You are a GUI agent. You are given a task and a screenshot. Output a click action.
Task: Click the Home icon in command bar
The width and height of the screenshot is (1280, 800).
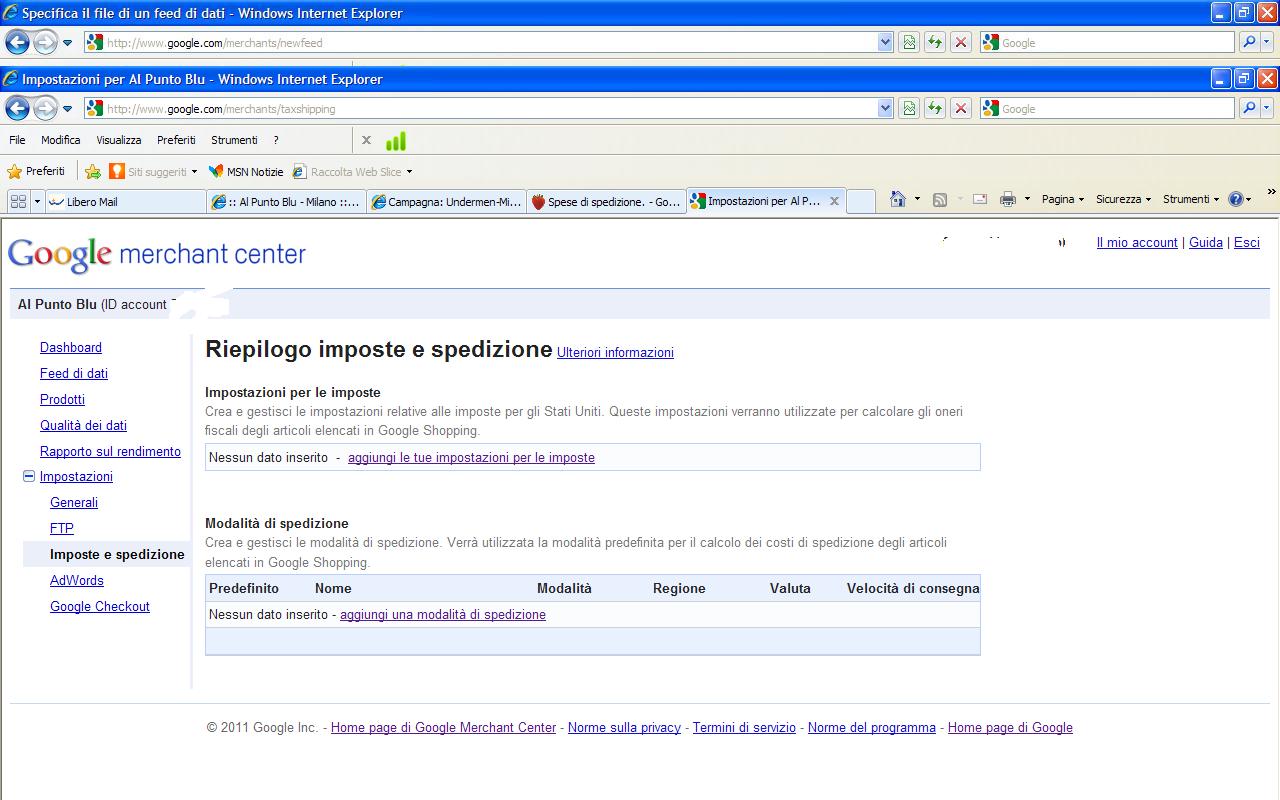(x=898, y=199)
